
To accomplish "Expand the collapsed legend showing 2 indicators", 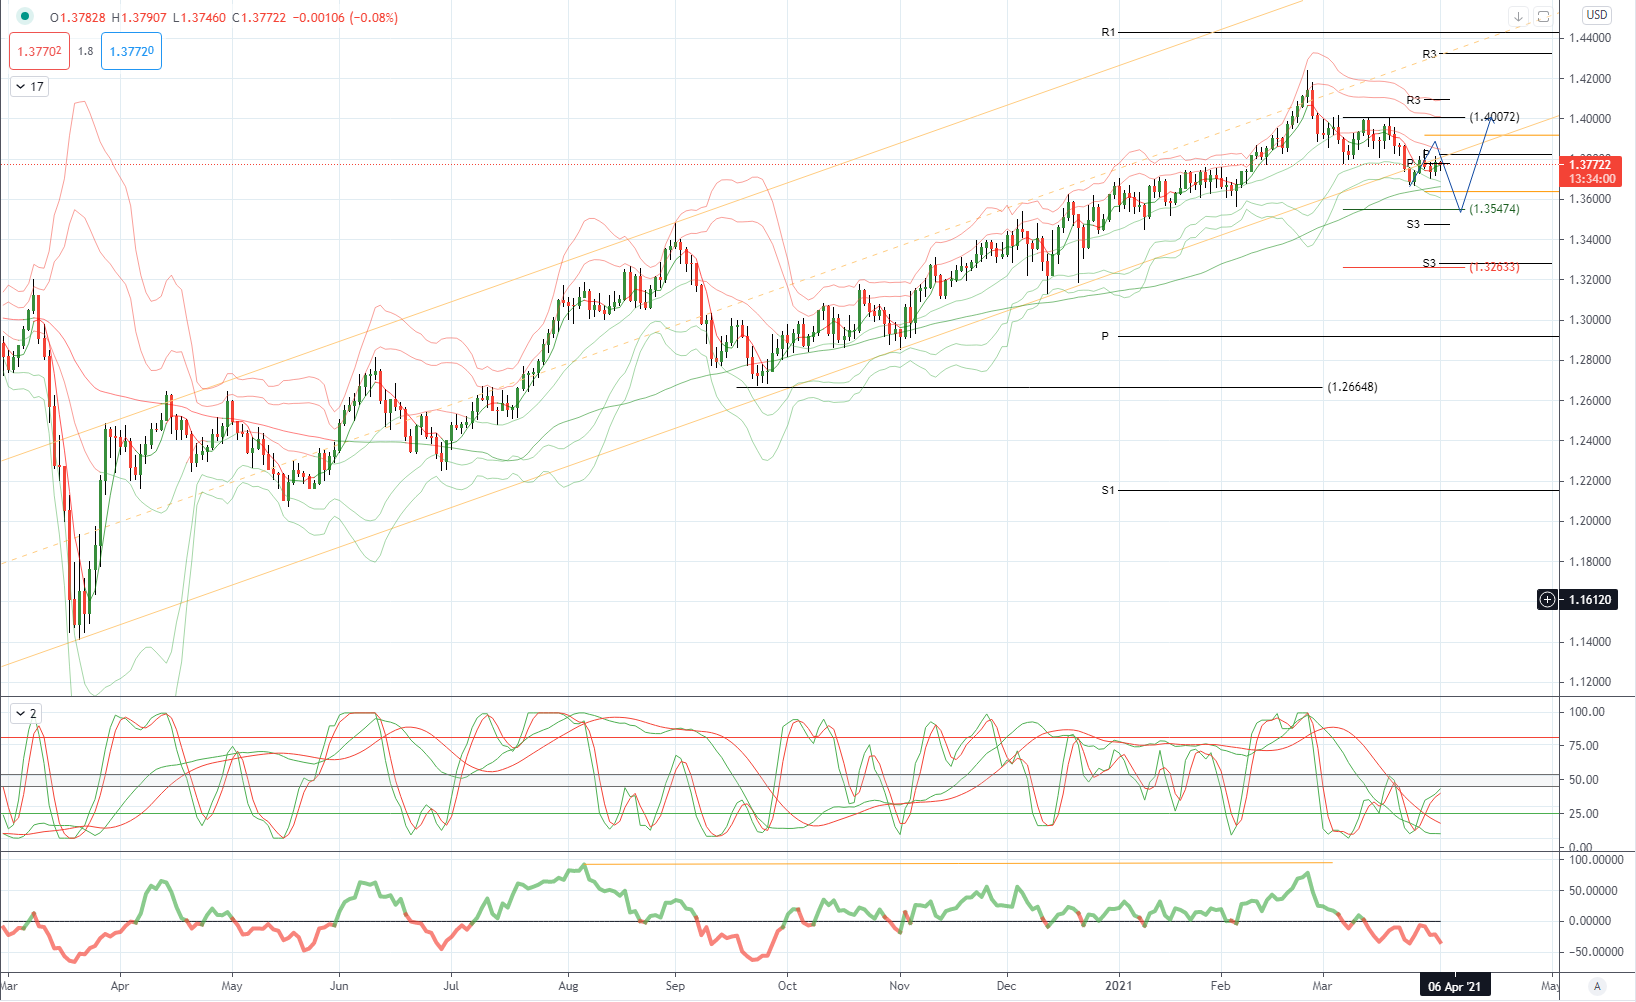I will coord(26,714).
